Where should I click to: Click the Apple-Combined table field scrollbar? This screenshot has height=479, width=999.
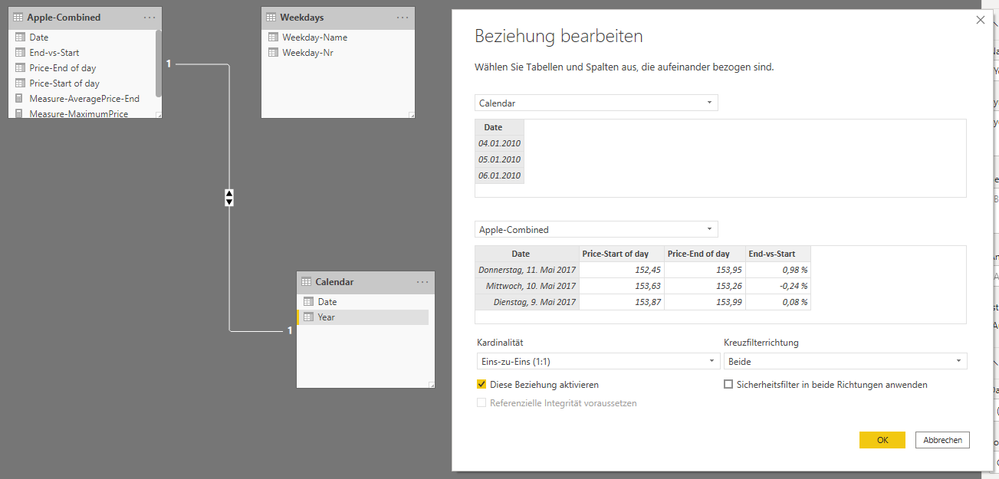click(159, 62)
